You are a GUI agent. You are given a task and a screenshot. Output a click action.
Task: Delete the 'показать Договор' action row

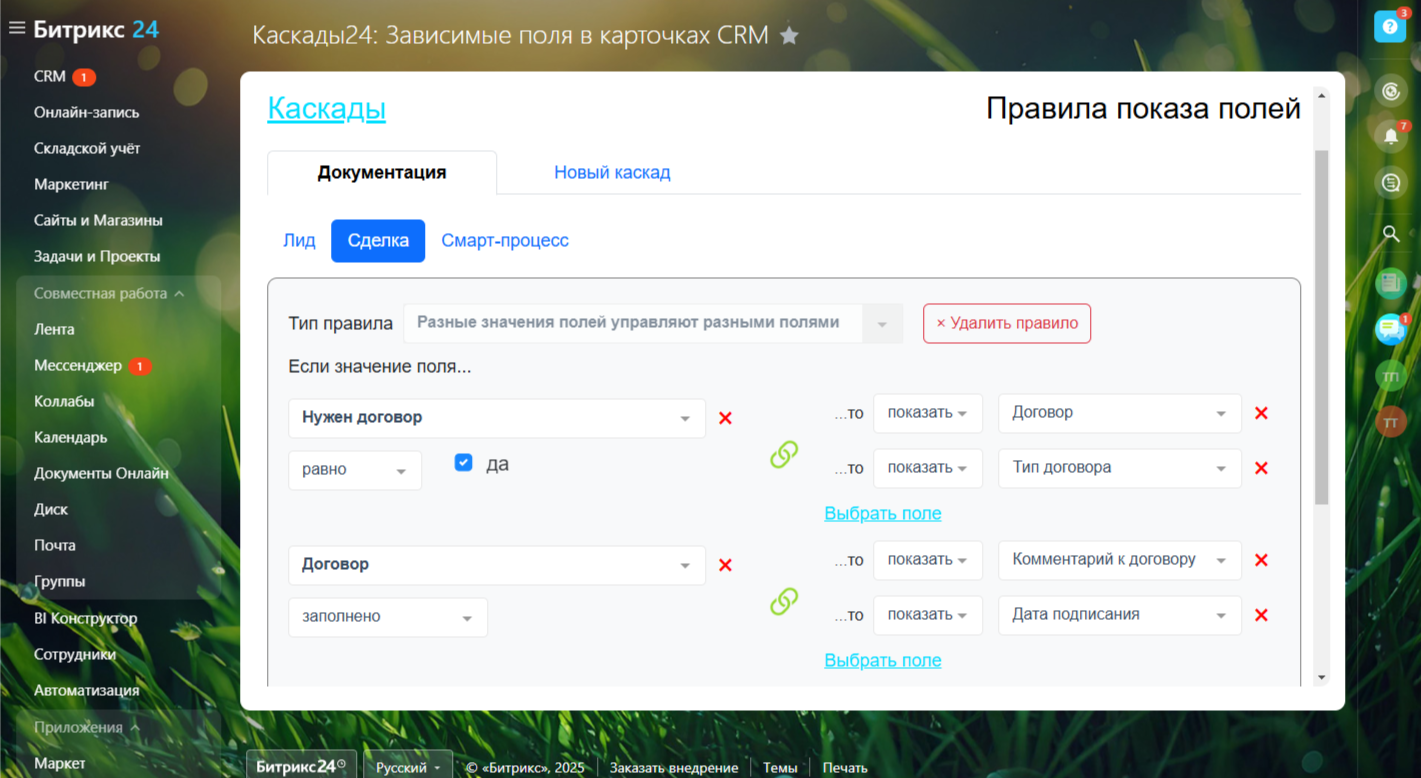[x=1261, y=413]
